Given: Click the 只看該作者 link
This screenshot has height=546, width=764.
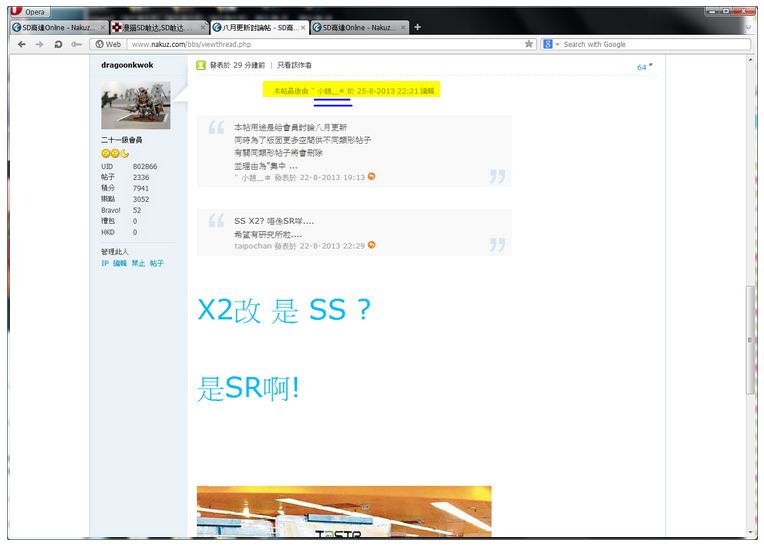Looking at the screenshot, I should [x=295, y=65].
